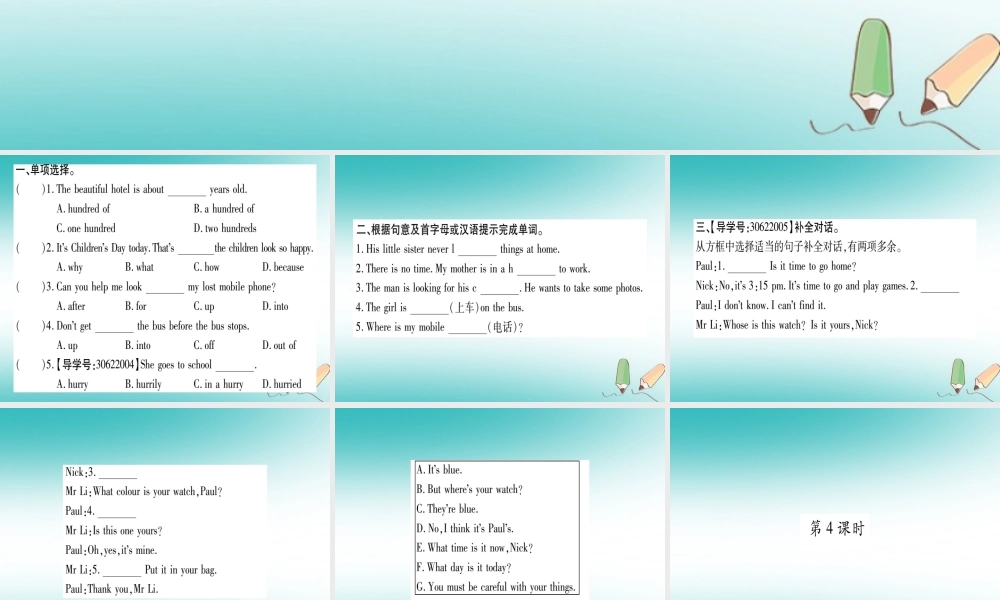Open the word completion exercise slide thumbnail
Image resolution: width=1000 pixels, height=600 pixels.
(x=500, y=279)
